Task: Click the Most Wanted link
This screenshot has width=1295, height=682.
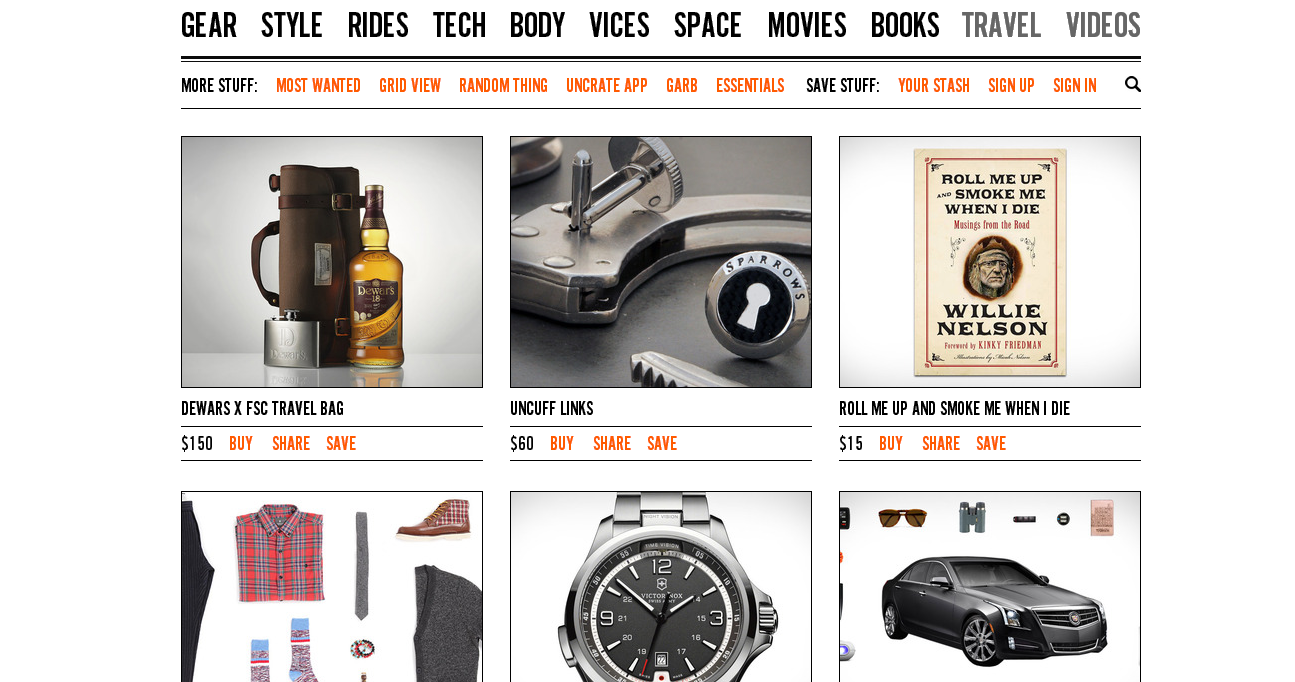Action: click(x=318, y=86)
